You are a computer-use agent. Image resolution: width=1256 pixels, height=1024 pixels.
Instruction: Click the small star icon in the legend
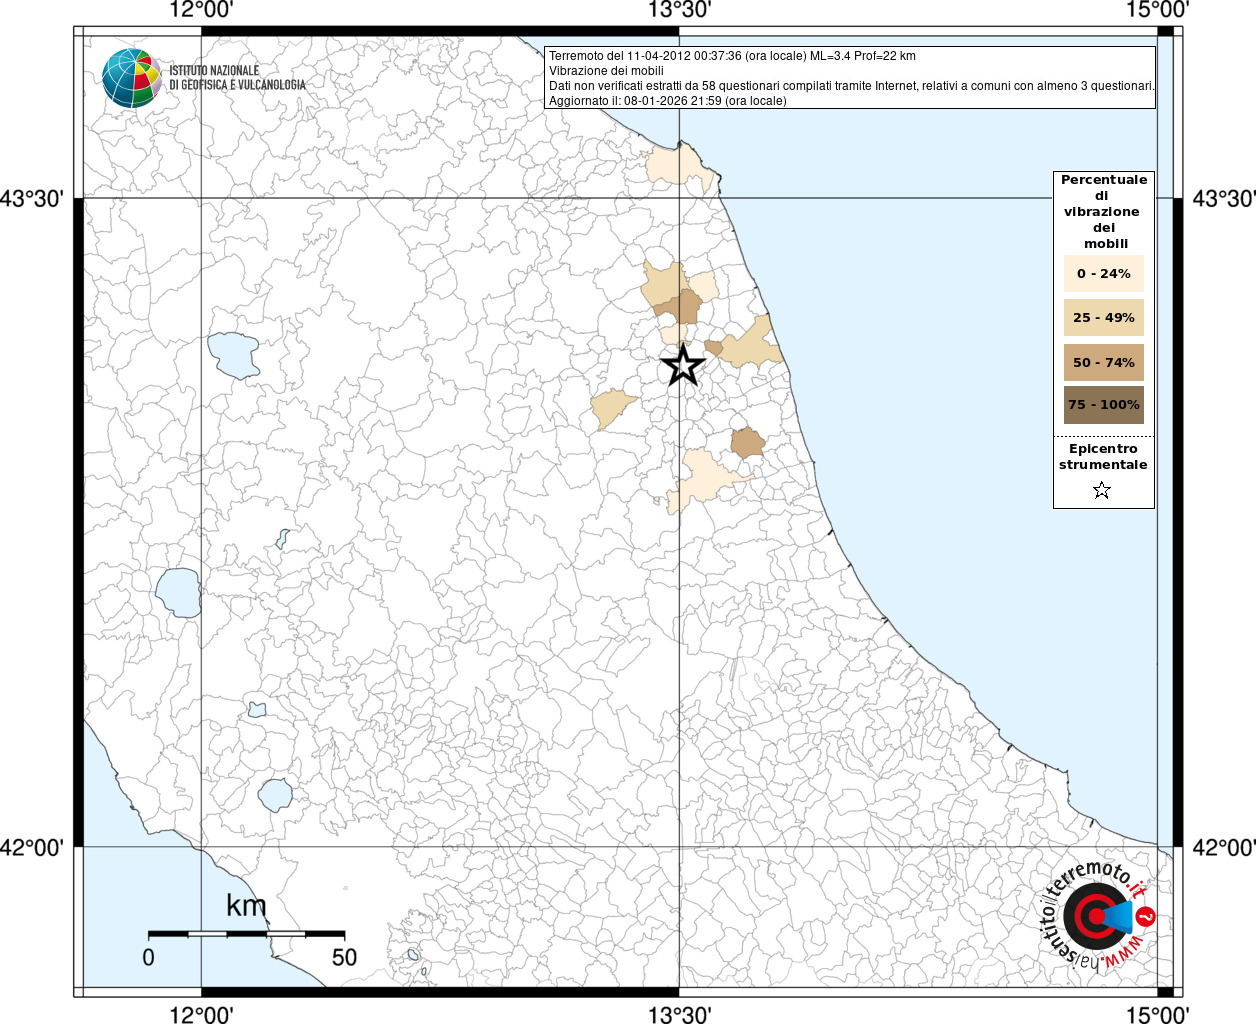point(1101,490)
